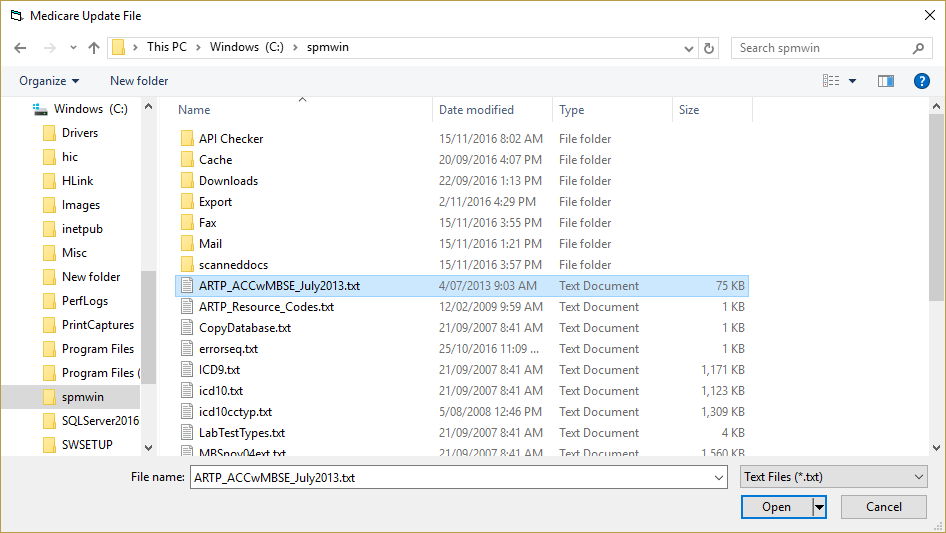Click the Cancel button

[884, 507]
